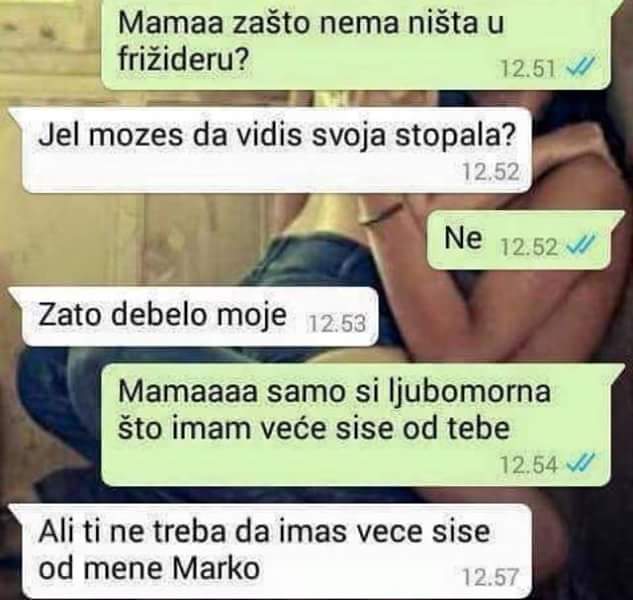The image size is (633, 600).
Task: Tap the 12.57 timestamp
Action: coord(490,577)
